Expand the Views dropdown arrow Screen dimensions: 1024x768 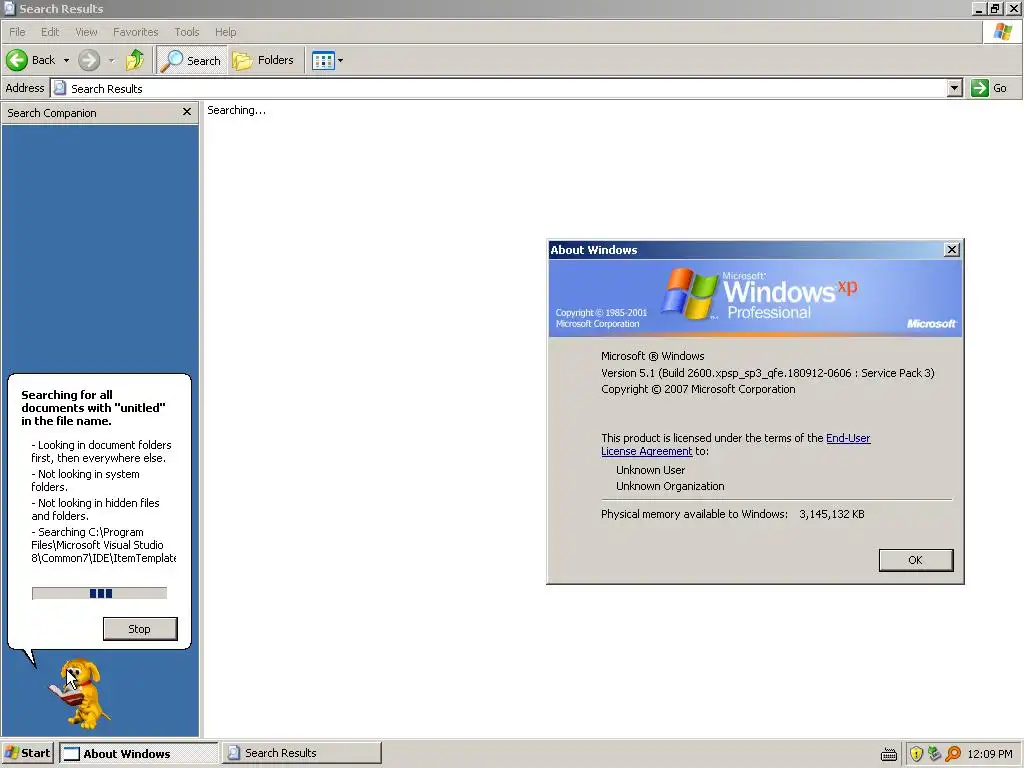click(340, 61)
